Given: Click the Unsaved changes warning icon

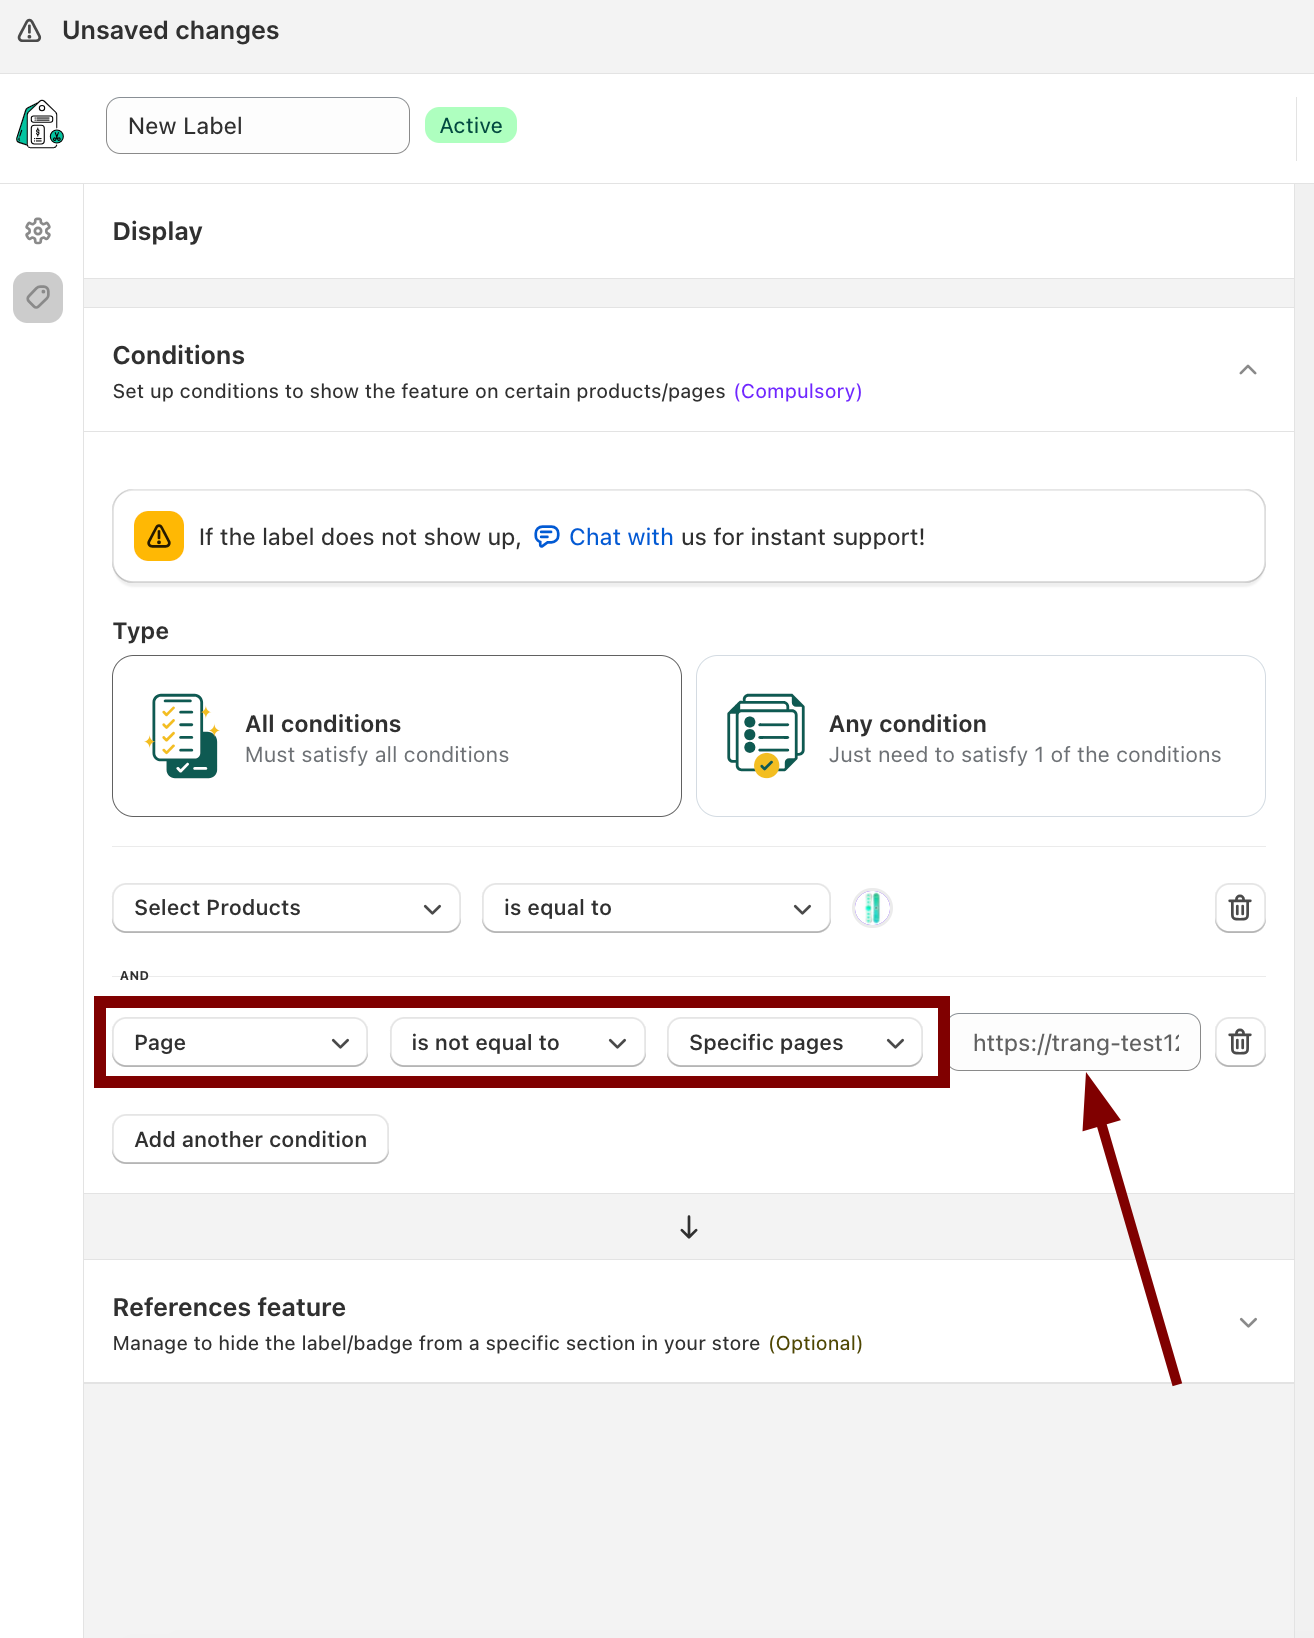Looking at the screenshot, I should coord(30,31).
